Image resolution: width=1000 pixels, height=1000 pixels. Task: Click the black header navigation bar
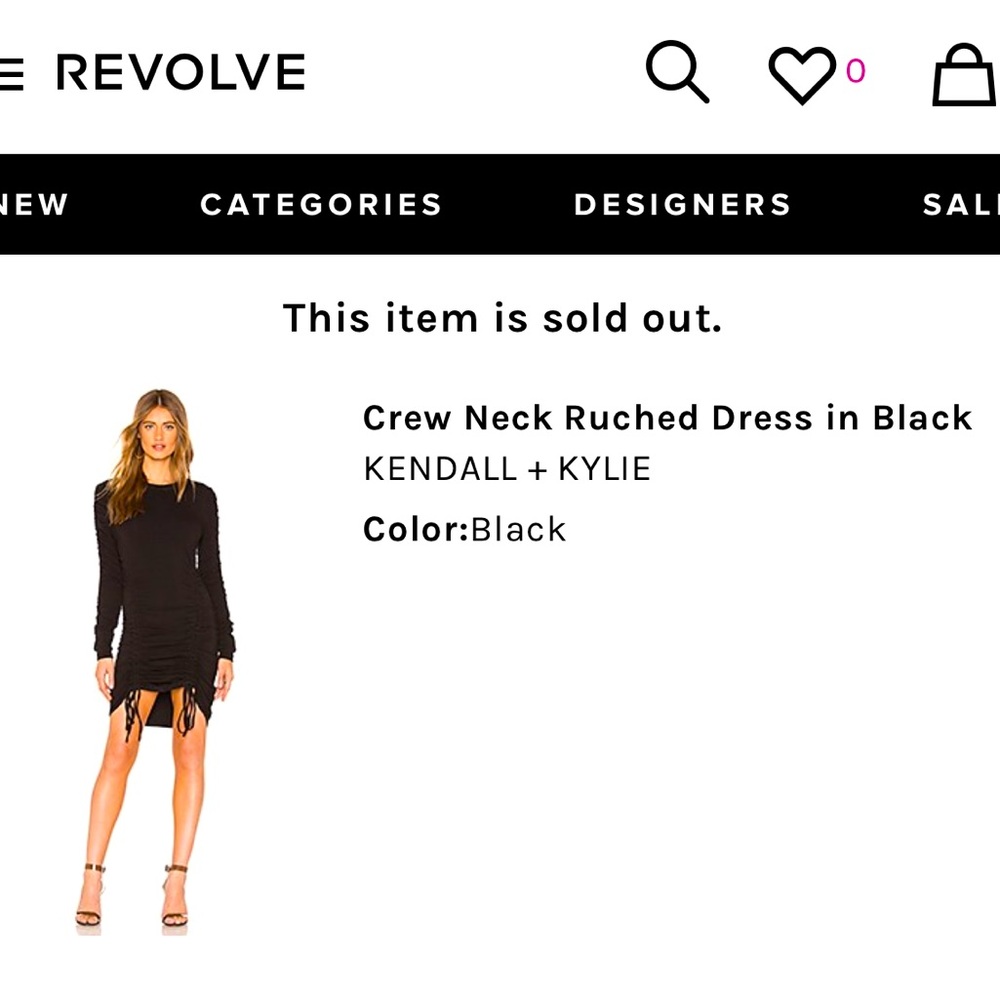click(500, 204)
